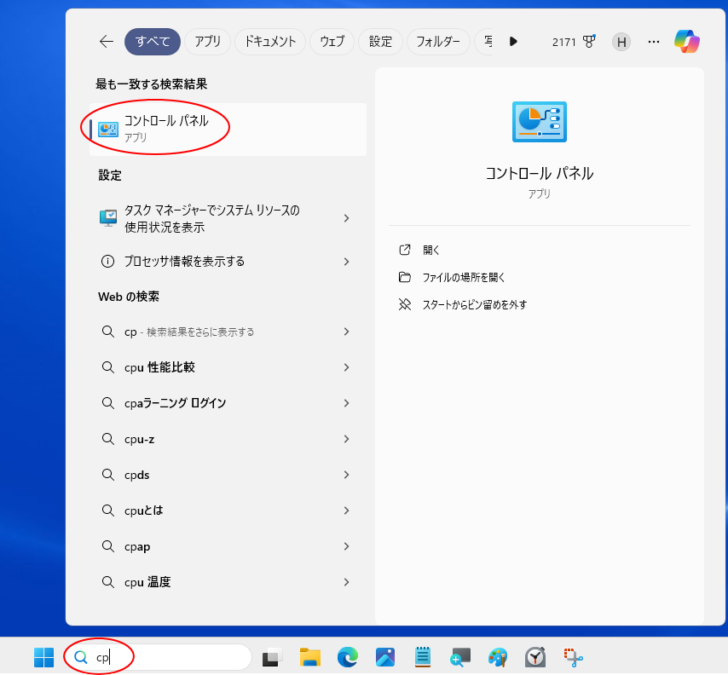728x675 pixels.
Task: Expand the プロセッサ情報 result chevron
Action: coord(346,262)
